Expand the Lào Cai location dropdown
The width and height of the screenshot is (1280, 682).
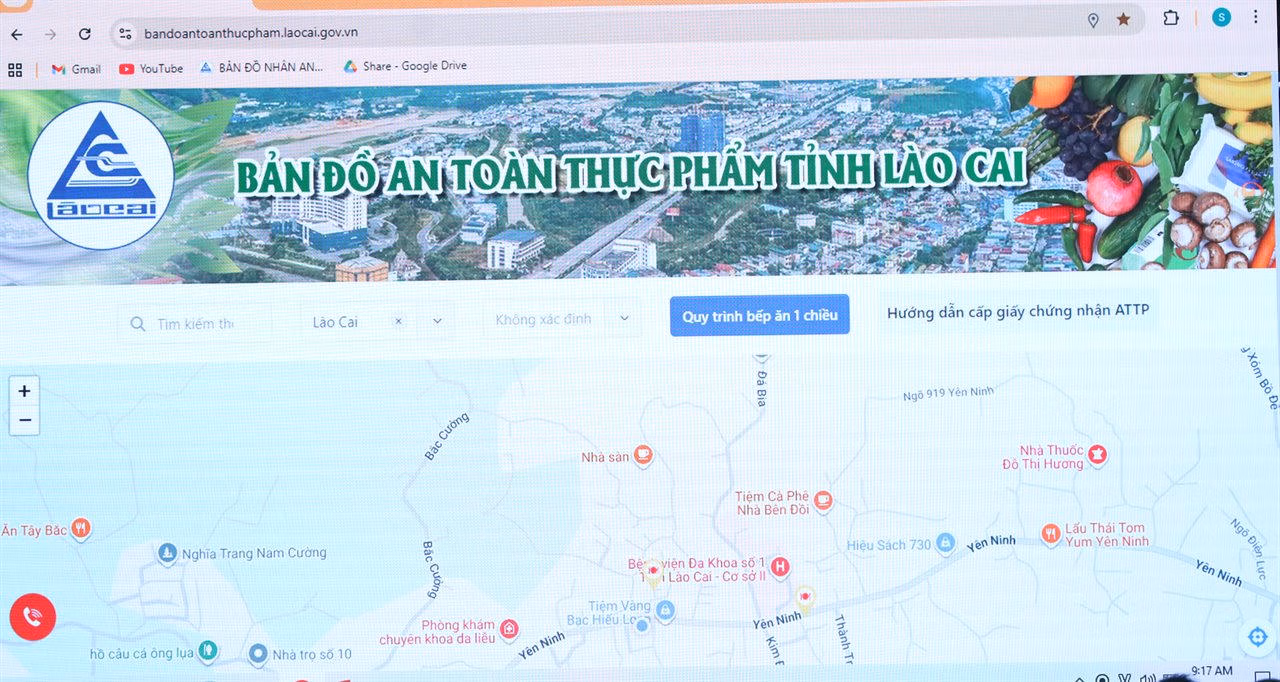pyautogui.click(x=437, y=321)
